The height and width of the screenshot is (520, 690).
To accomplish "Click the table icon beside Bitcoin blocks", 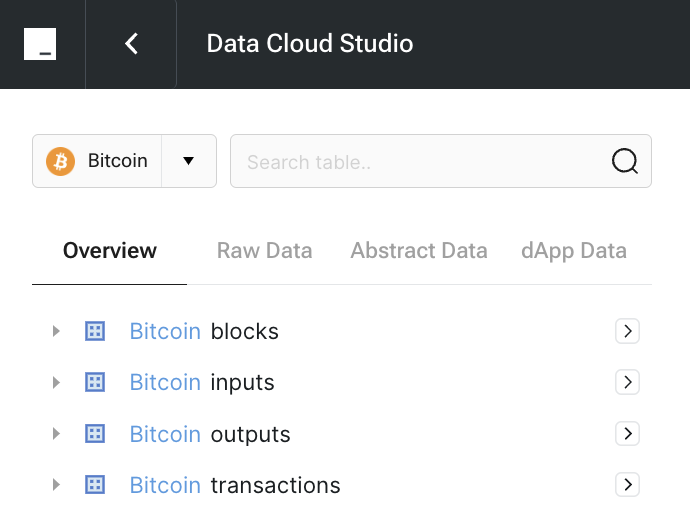I will point(95,331).
